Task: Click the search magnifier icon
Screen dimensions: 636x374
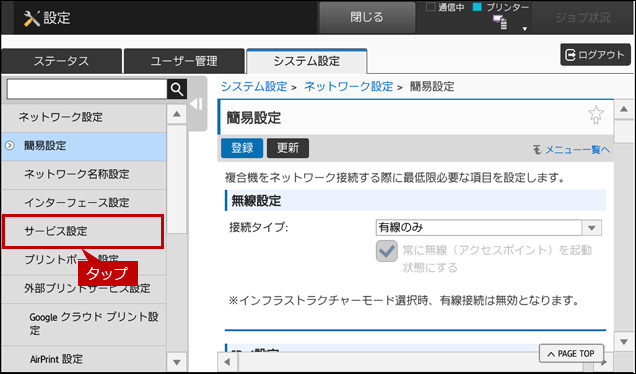Action: pyautogui.click(x=177, y=89)
